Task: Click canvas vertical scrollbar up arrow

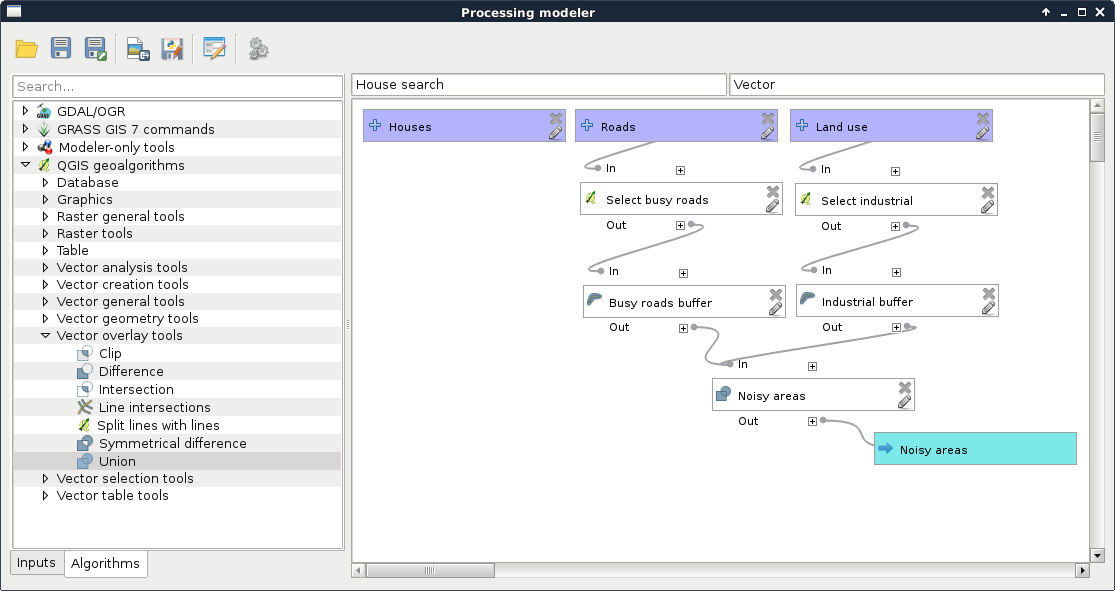Action: pyautogui.click(x=1097, y=105)
